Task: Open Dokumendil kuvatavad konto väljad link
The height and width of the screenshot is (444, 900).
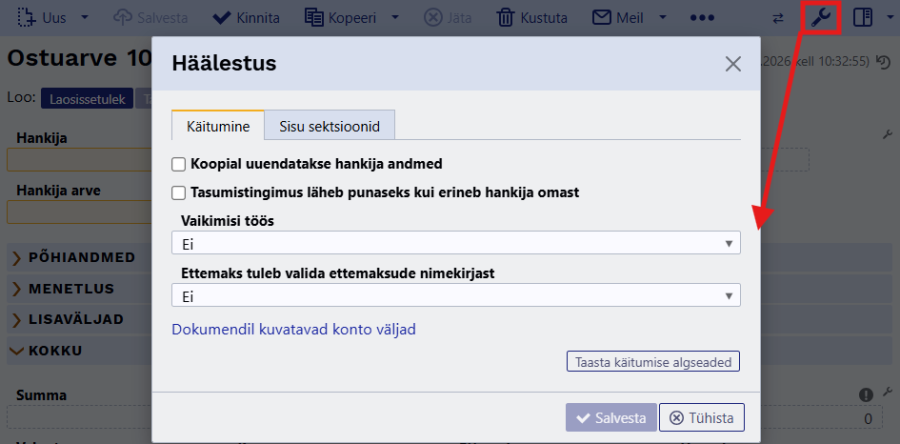Action: pyautogui.click(x=294, y=329)
